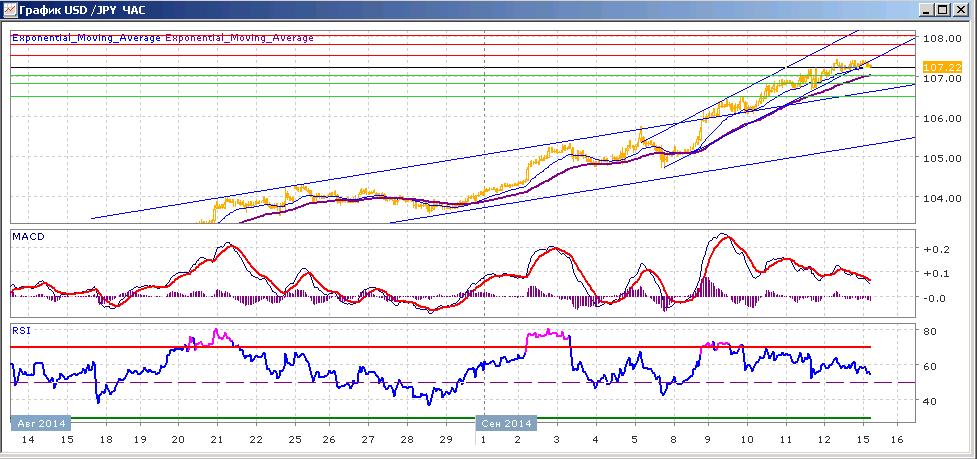Minimize the USD/JPY chart window
This screenshot has width=977, height=459.
[927, 10]
